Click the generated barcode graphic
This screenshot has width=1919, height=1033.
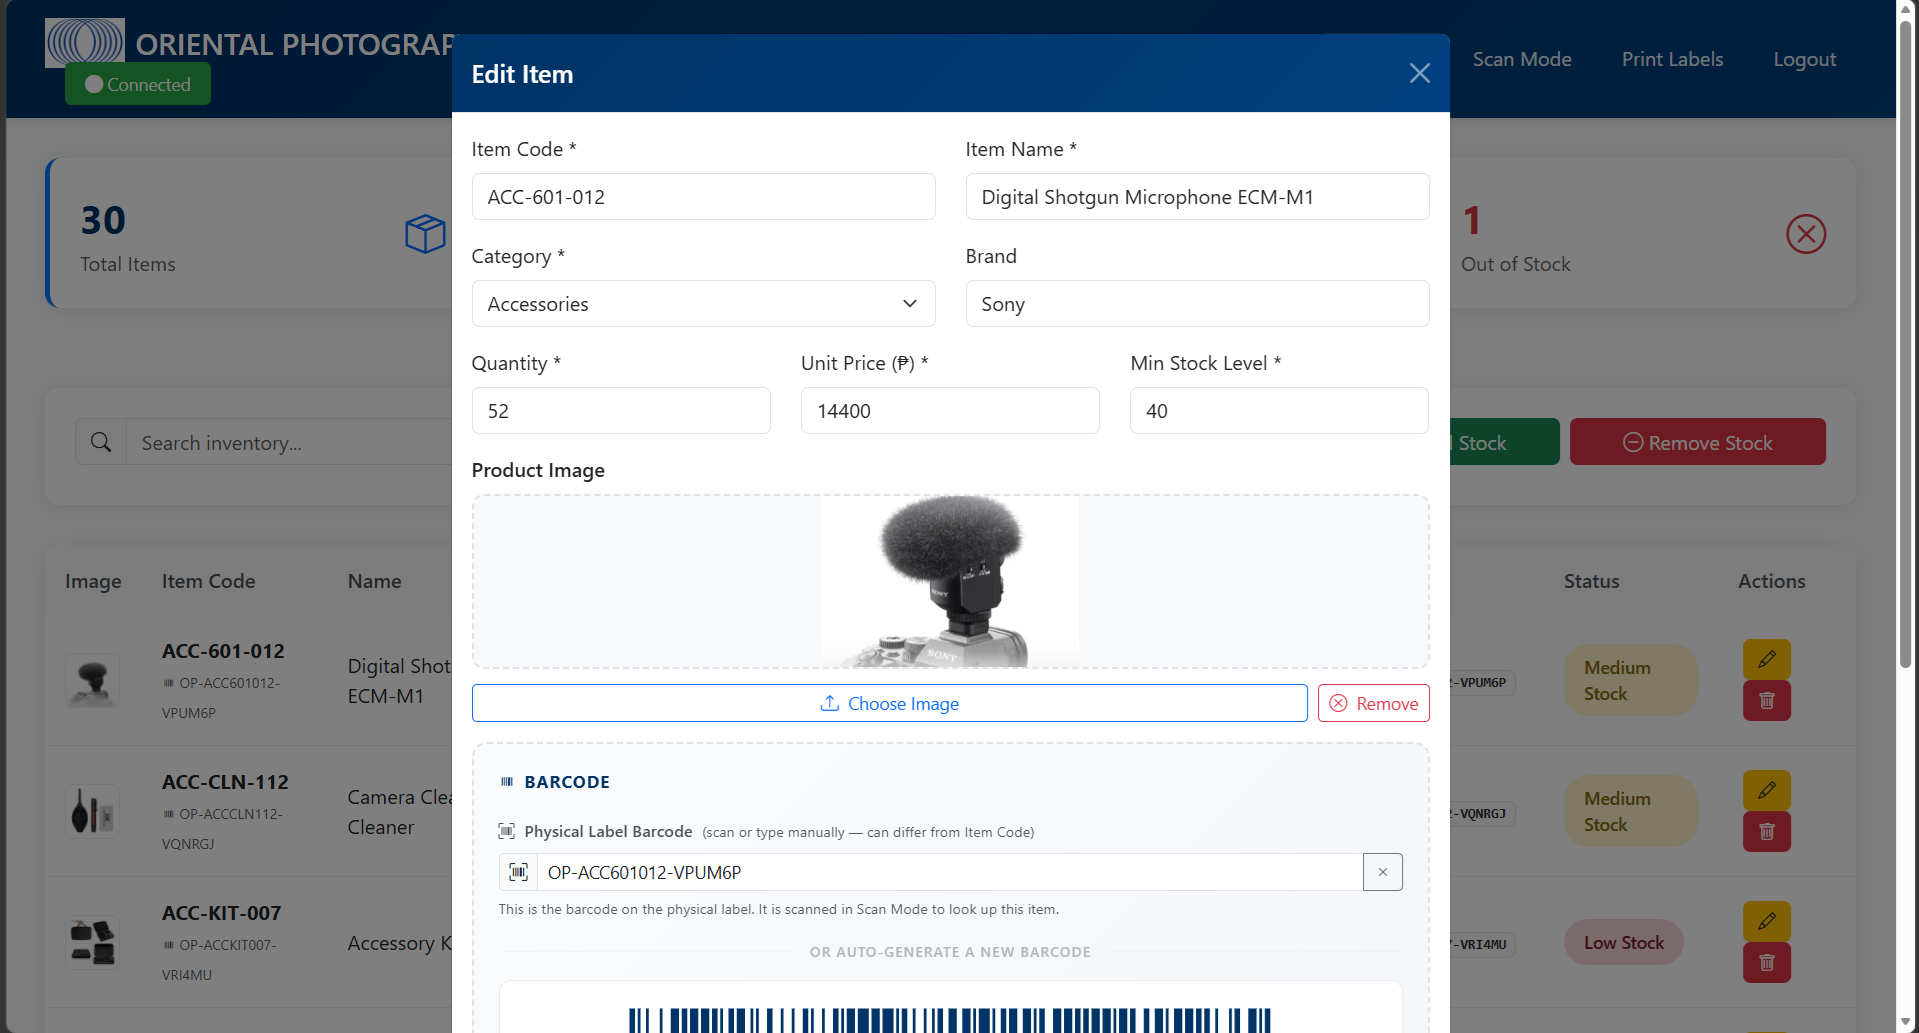point(950,1020)
